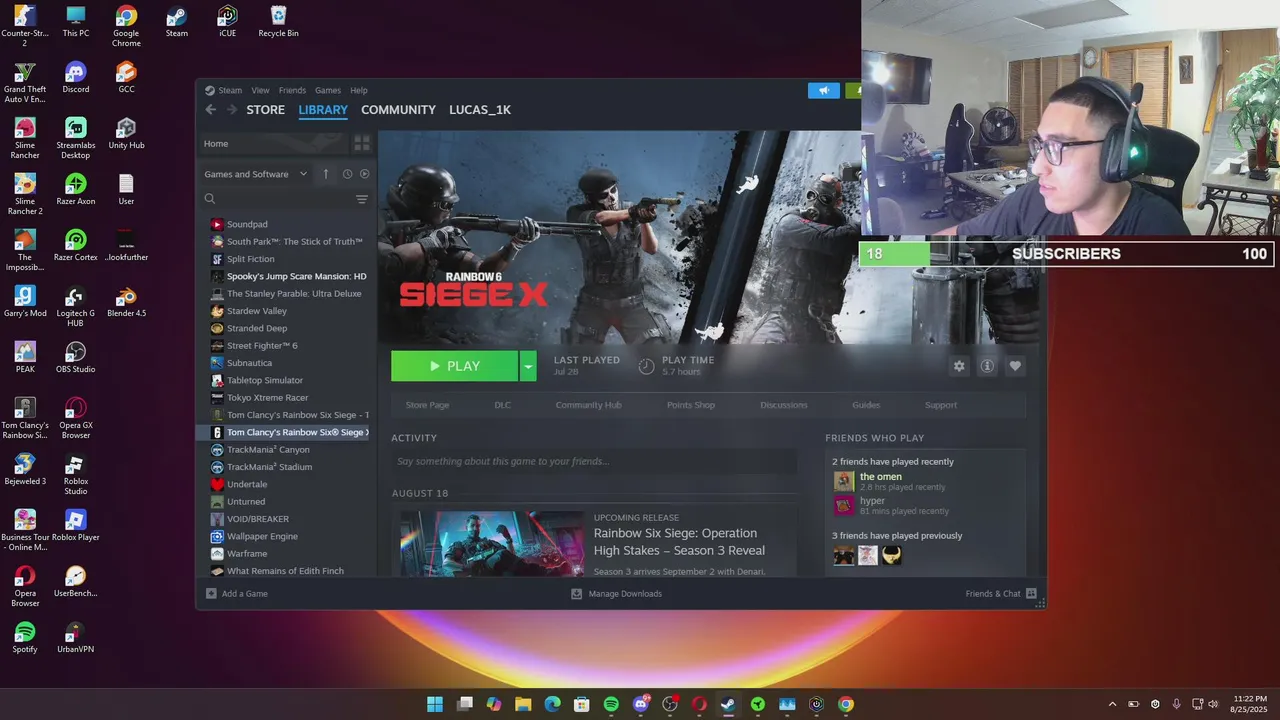Show game info via the info icon

pyautogui.click(x=987, y=366)
